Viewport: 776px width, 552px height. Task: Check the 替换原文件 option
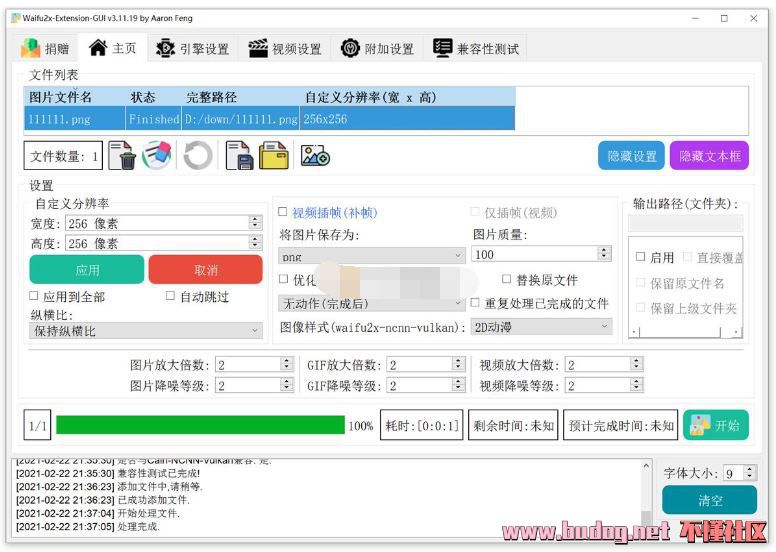point(507,280)
